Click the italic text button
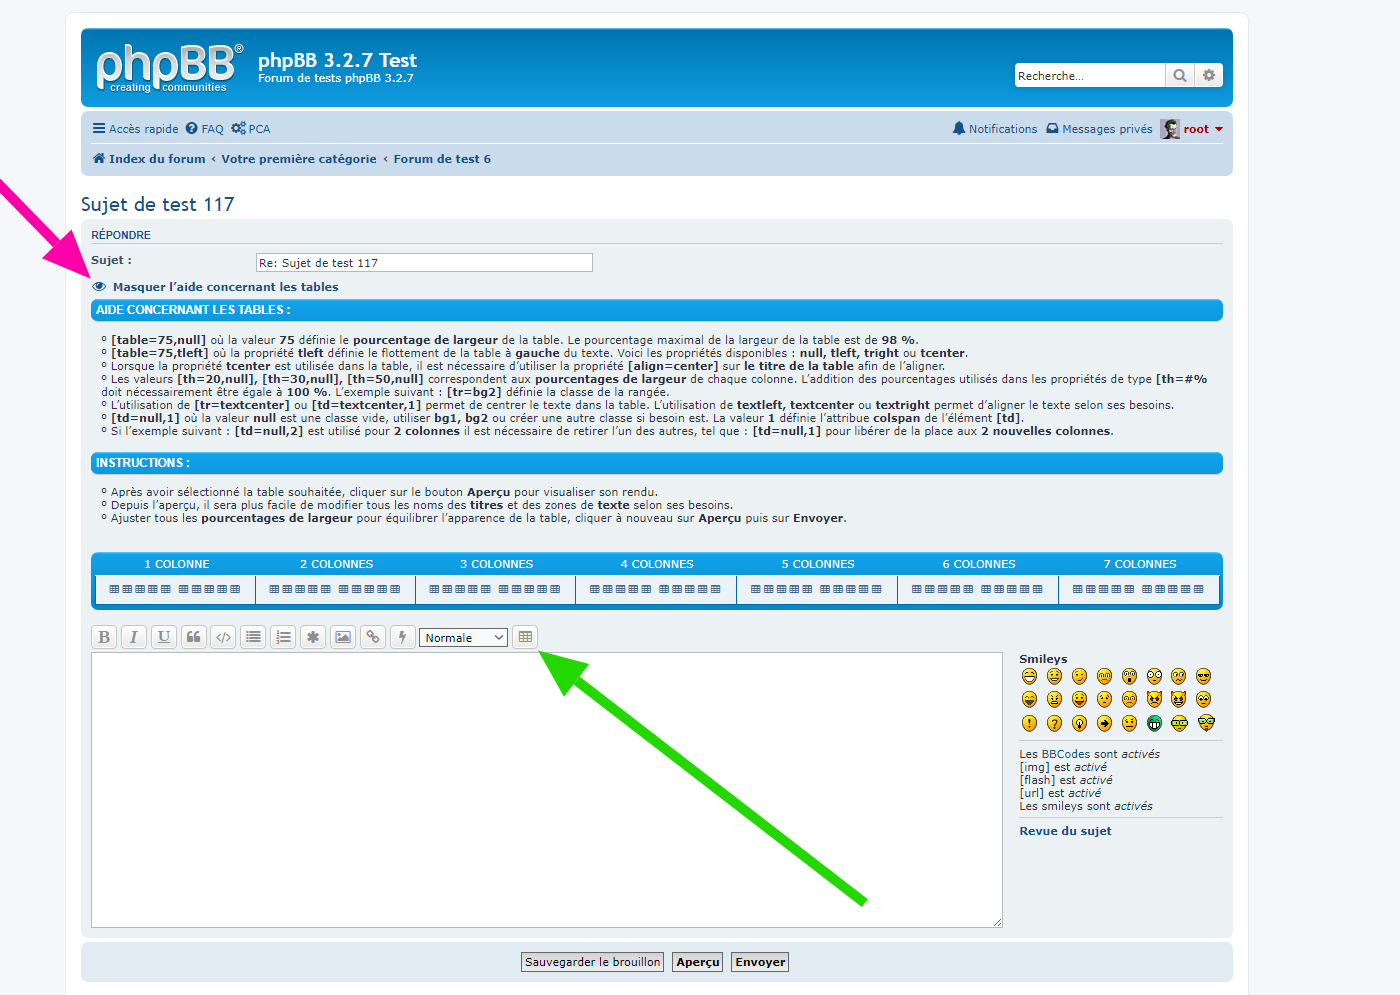 pos(134,637)
